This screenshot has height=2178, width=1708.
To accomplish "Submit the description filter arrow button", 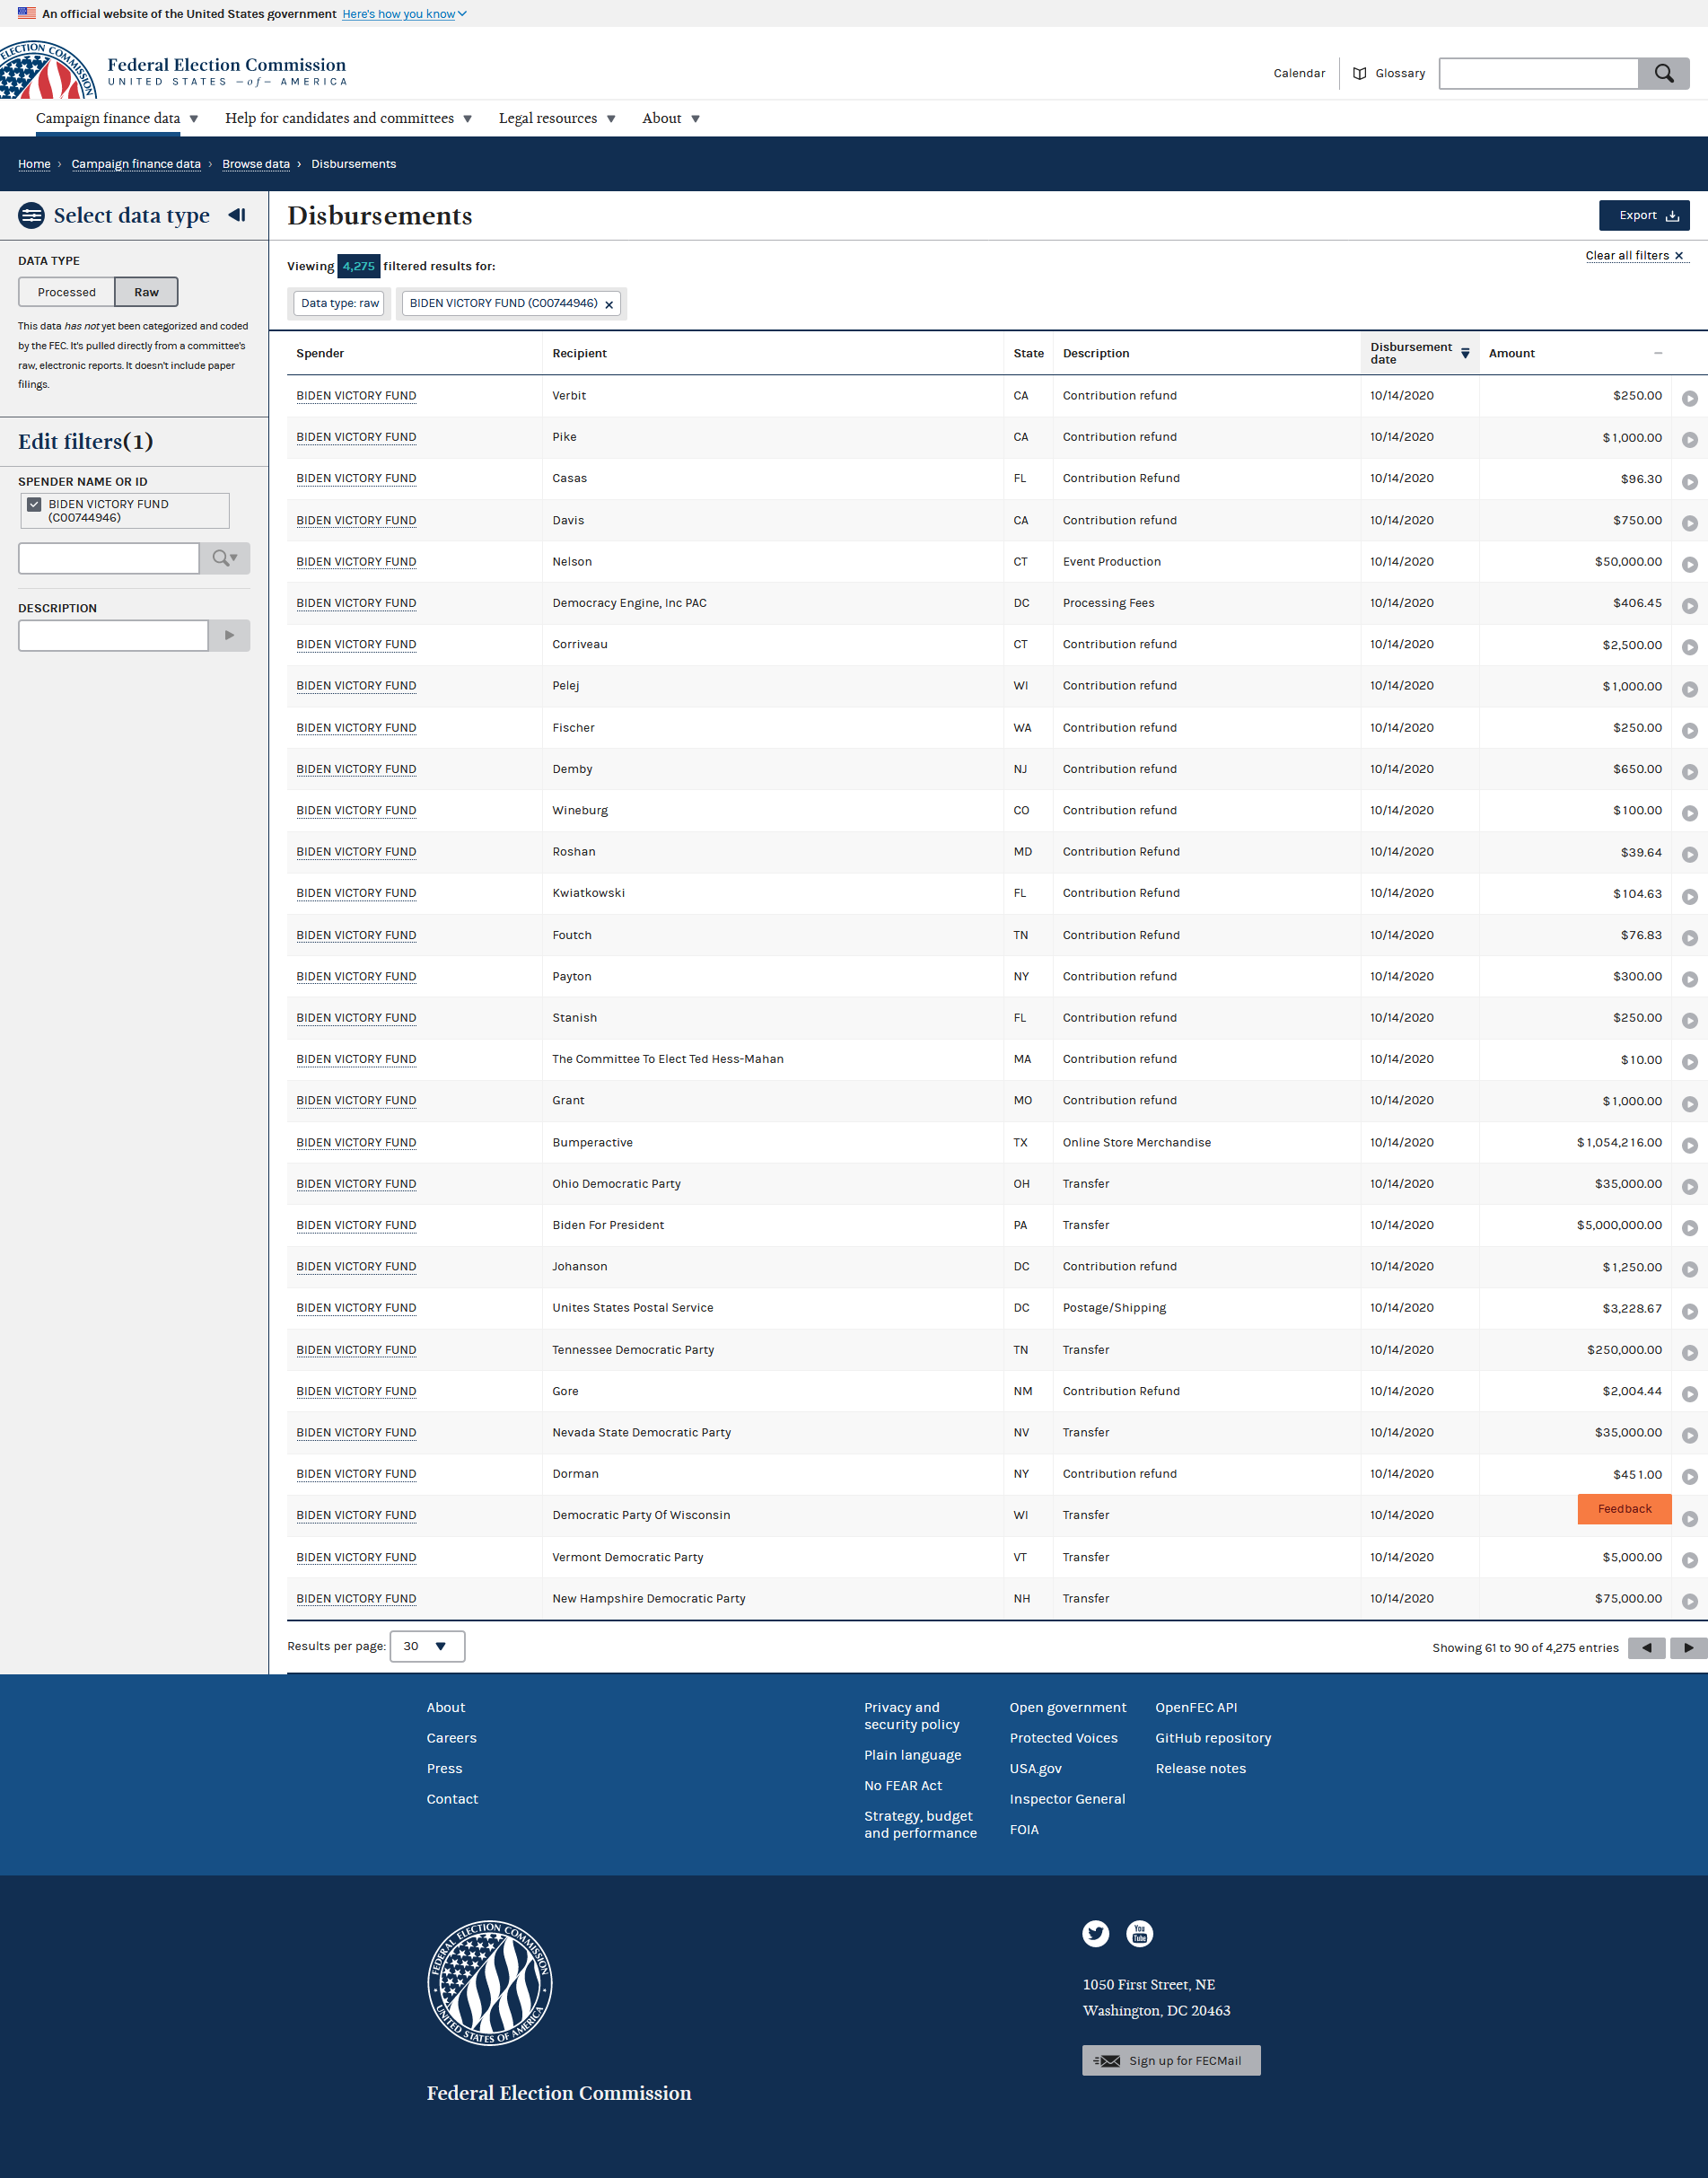I will [x=229, y=635].
